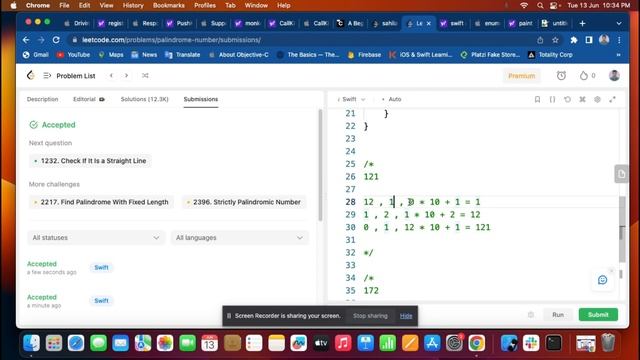640x360 pixels.
Task: Click the left panel scrollbar
Action: (320, 165)
